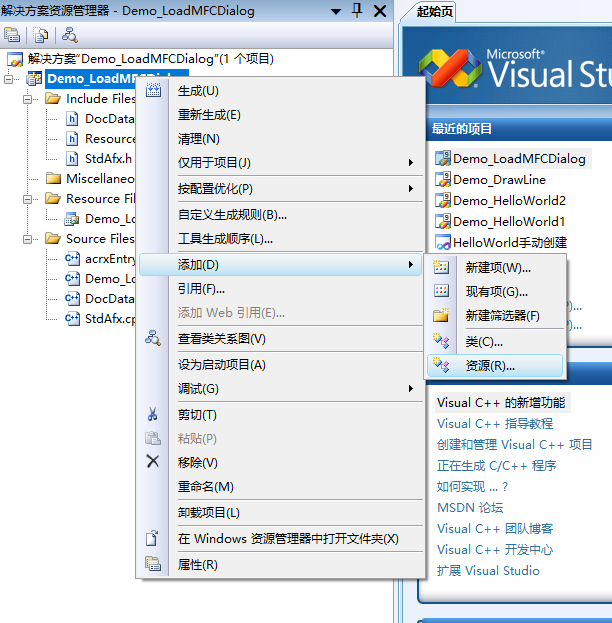612x623 pixels.
Task: Open recent project Demo_HelloWorld1
Action: 509,222
